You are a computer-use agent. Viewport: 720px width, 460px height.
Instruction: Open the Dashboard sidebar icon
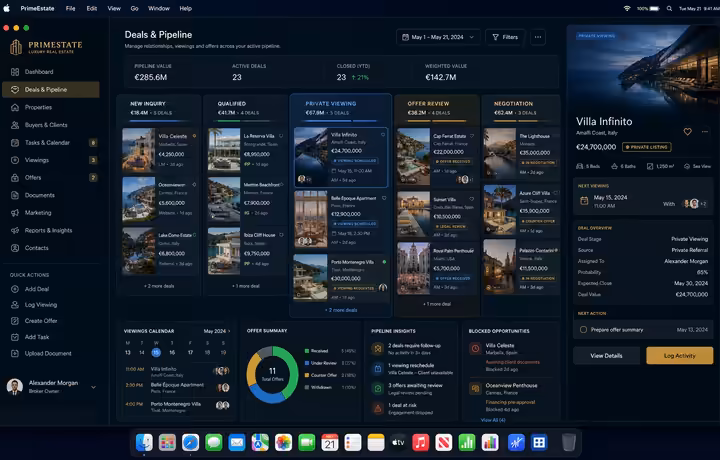pyautogui.click(x=15, y=72)
